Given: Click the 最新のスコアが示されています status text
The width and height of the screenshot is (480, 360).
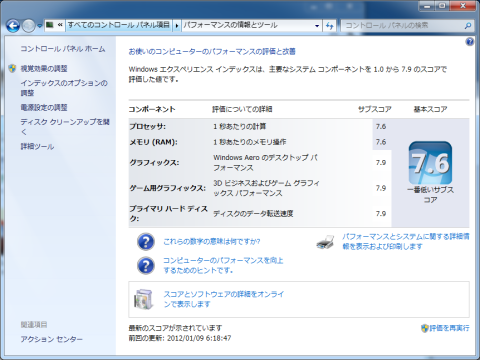Looking at the screenshot, I should (x=175, y=328).
